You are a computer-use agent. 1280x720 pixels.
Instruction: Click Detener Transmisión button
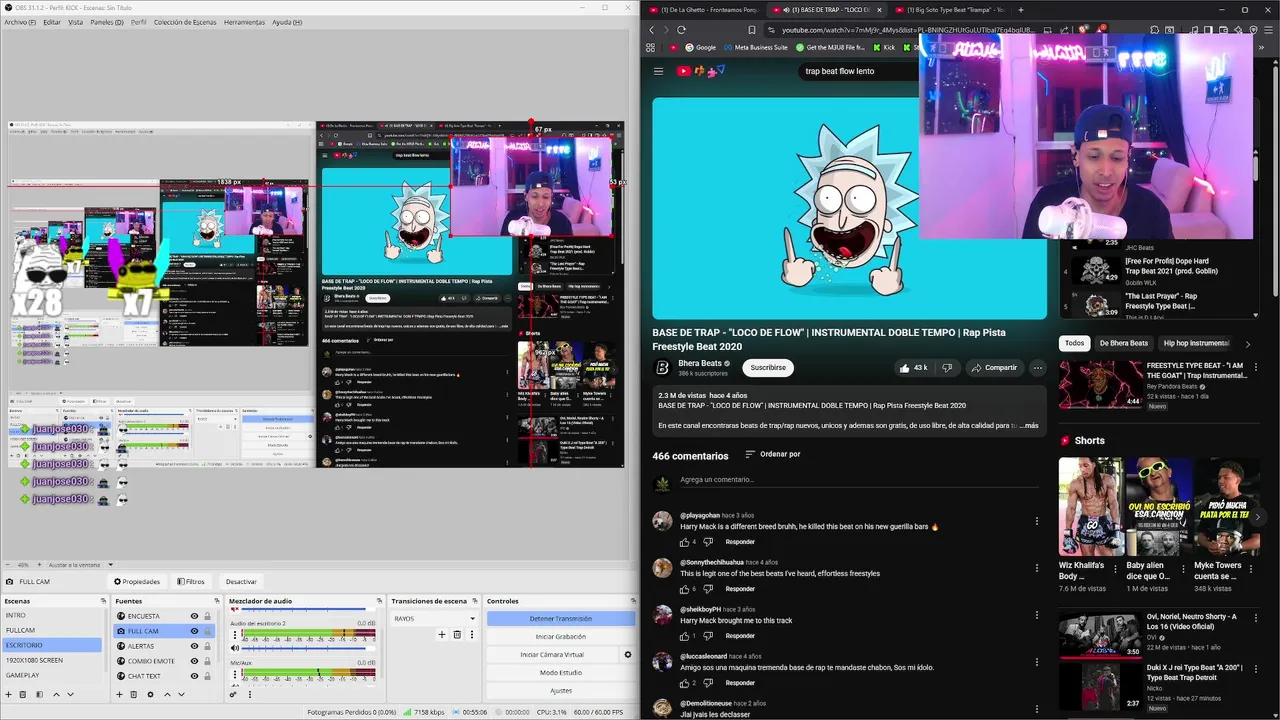[x=561, y=618]
